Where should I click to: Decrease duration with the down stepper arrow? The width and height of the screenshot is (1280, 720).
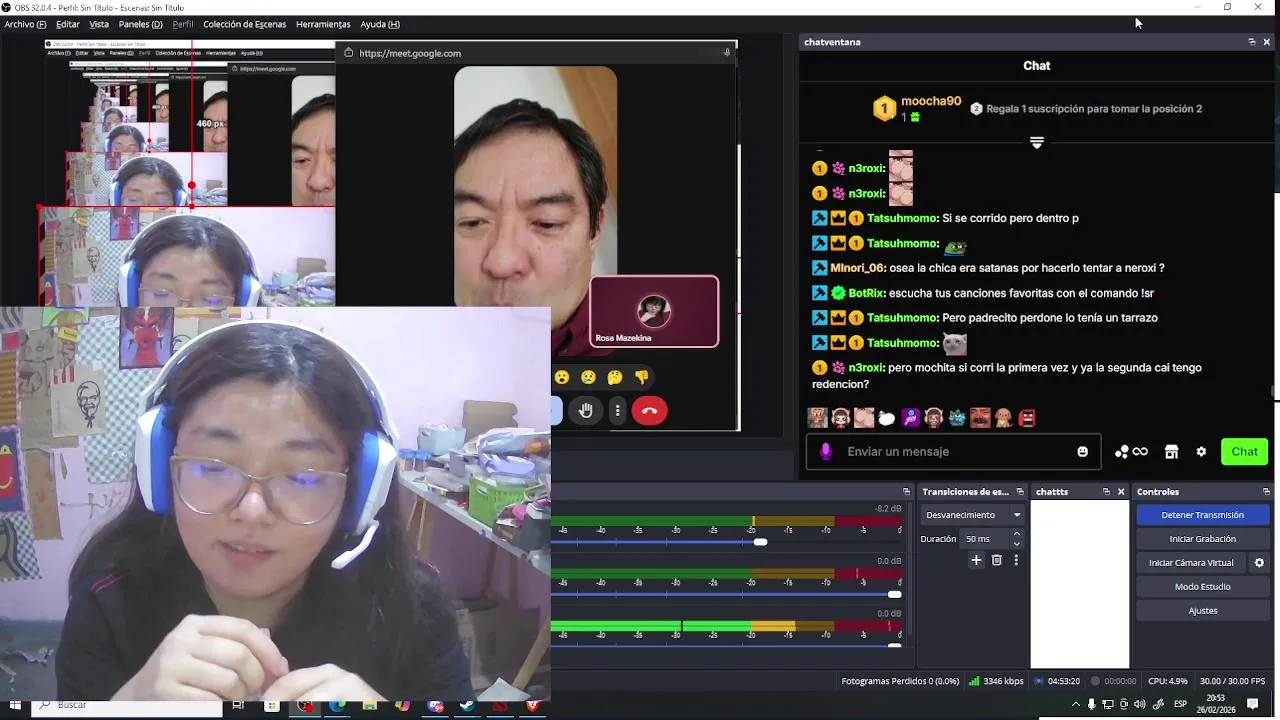click(1017, 543)
